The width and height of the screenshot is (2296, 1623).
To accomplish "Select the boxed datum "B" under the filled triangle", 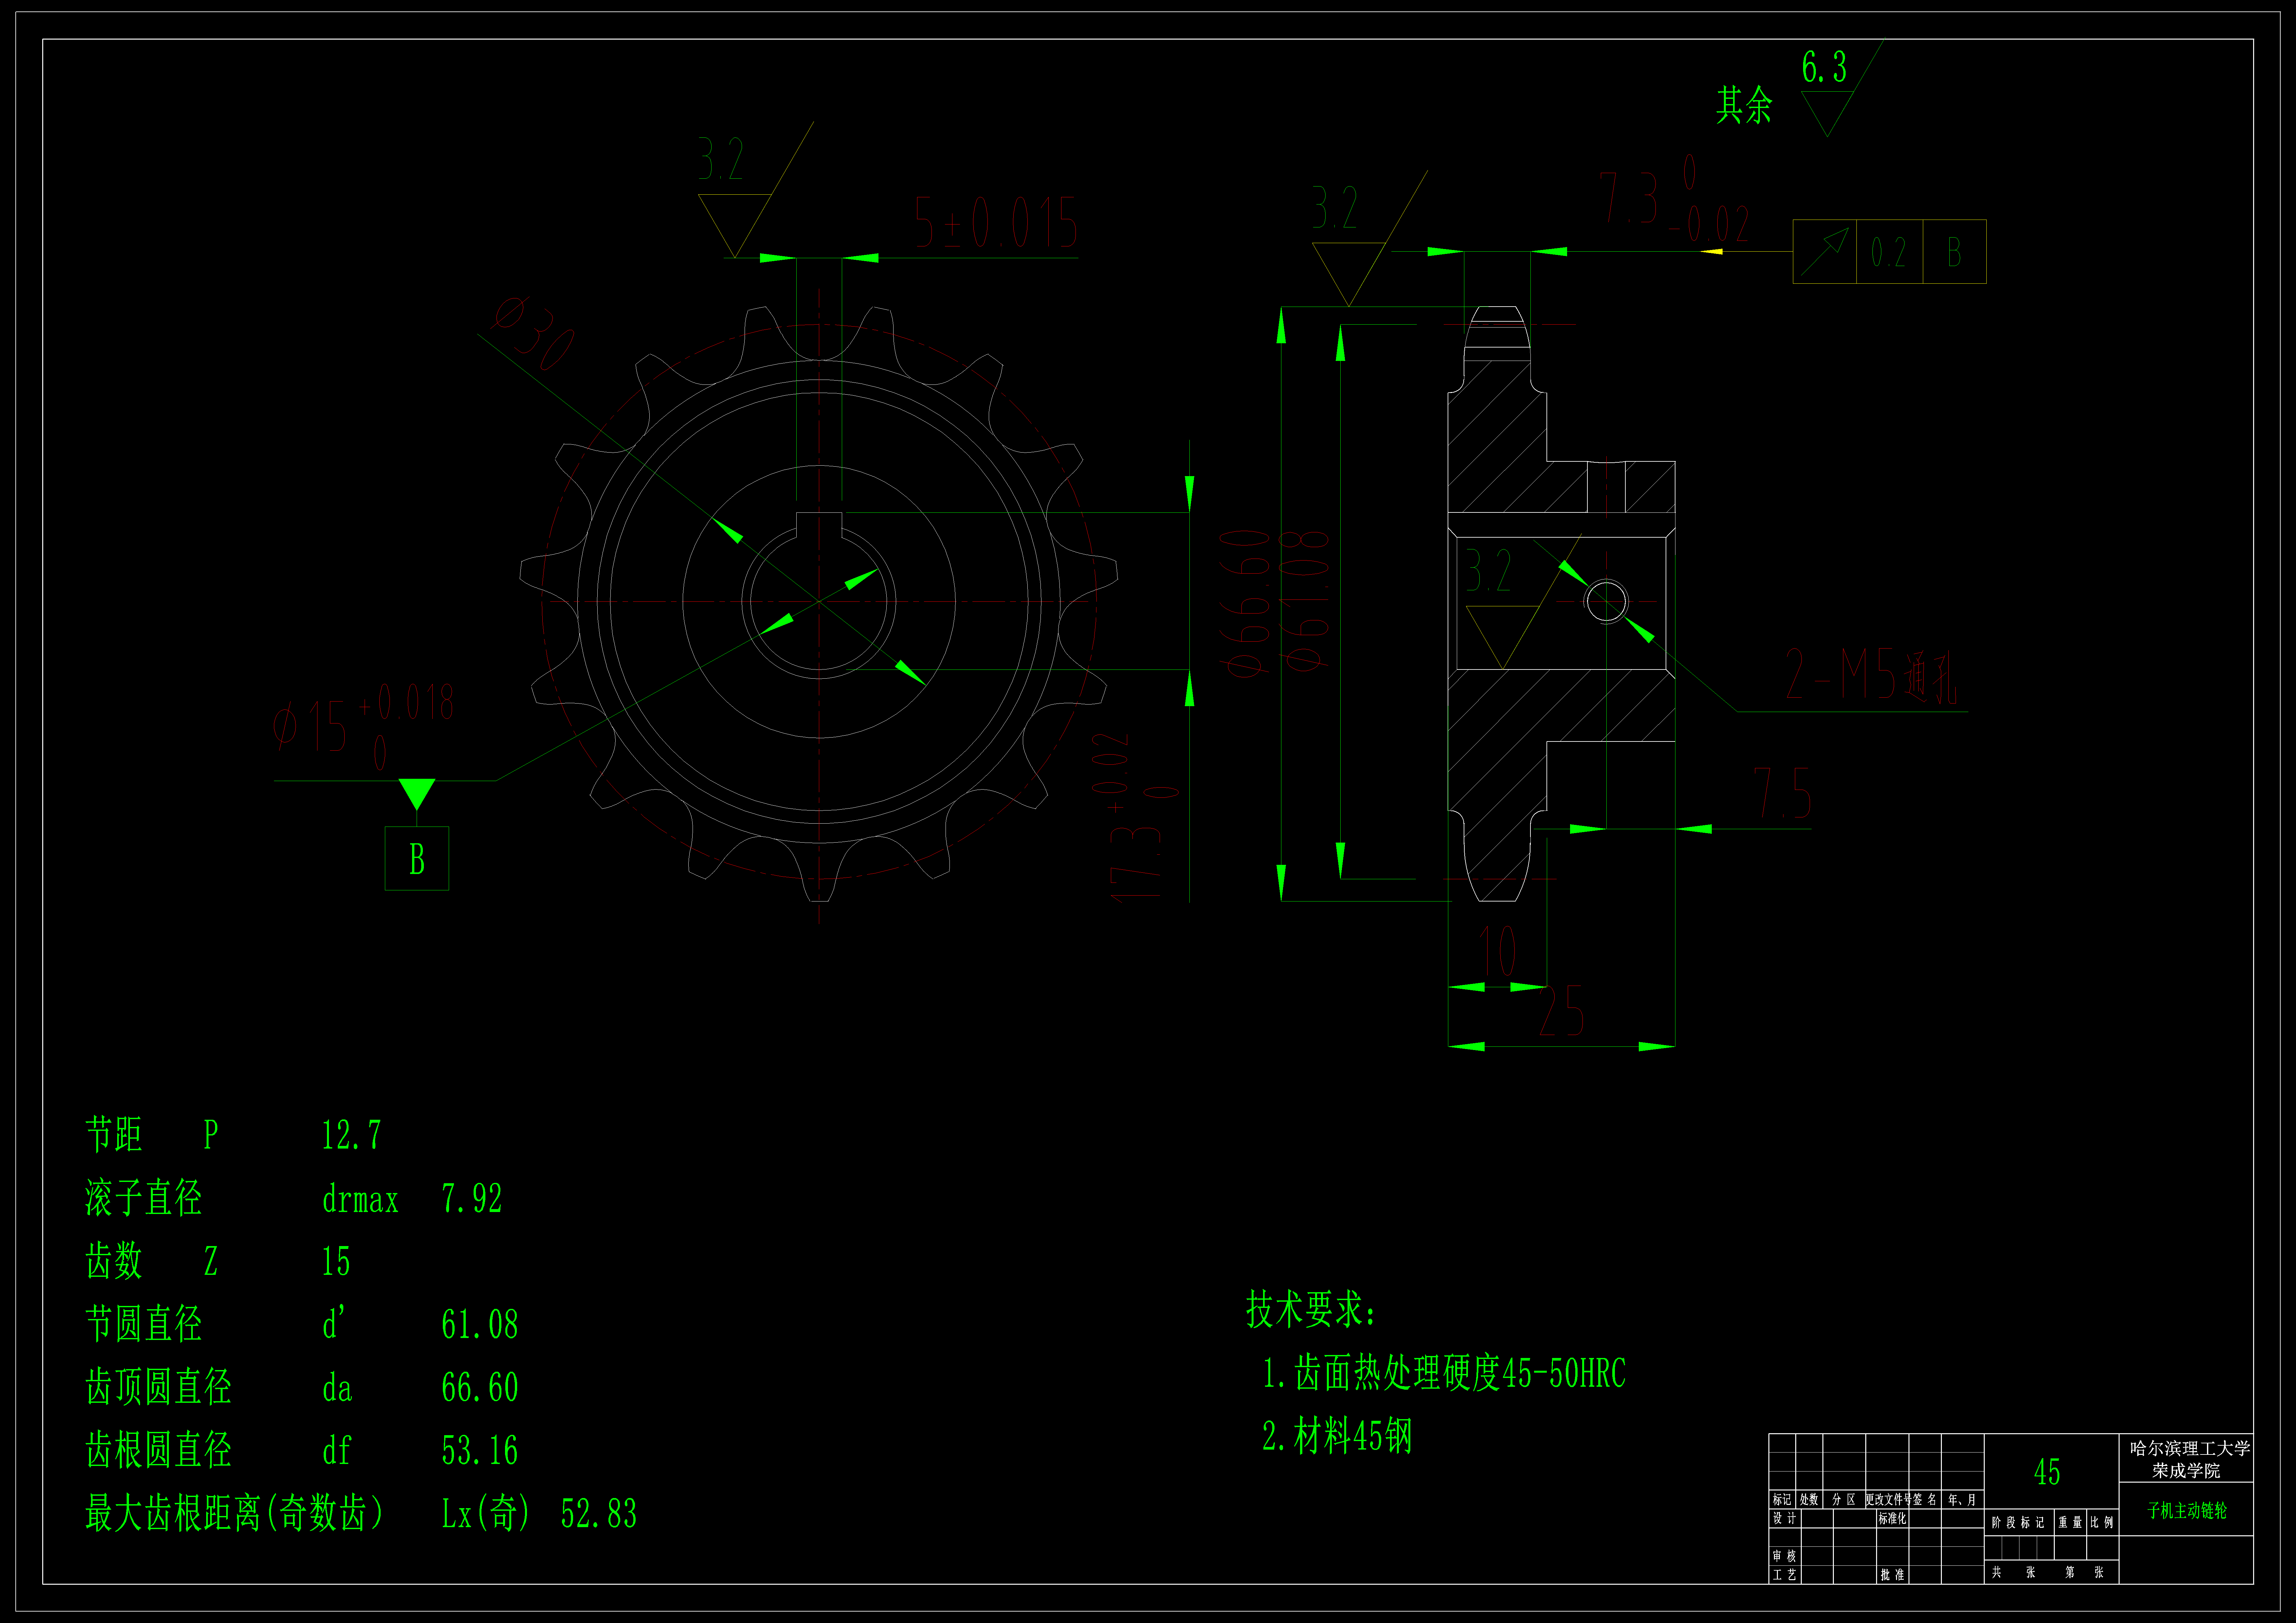I will click(417, 859).
